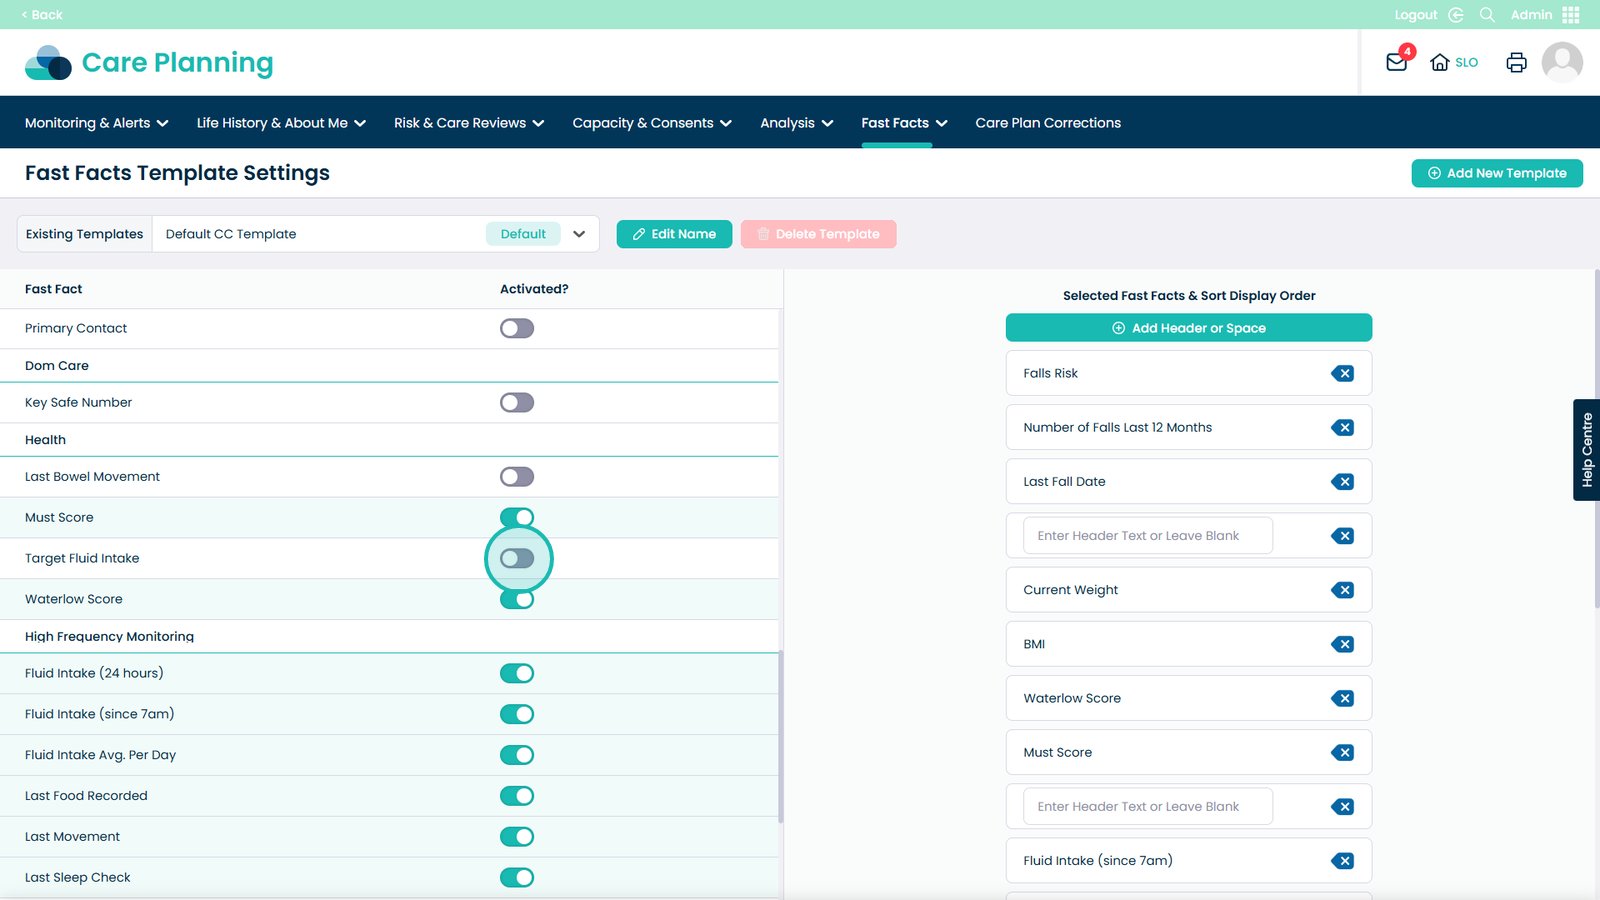Screen dimensions: 1600x900
Task: Expand the Risk & Care Reviews menu
Action: click(x=468, y=123)
